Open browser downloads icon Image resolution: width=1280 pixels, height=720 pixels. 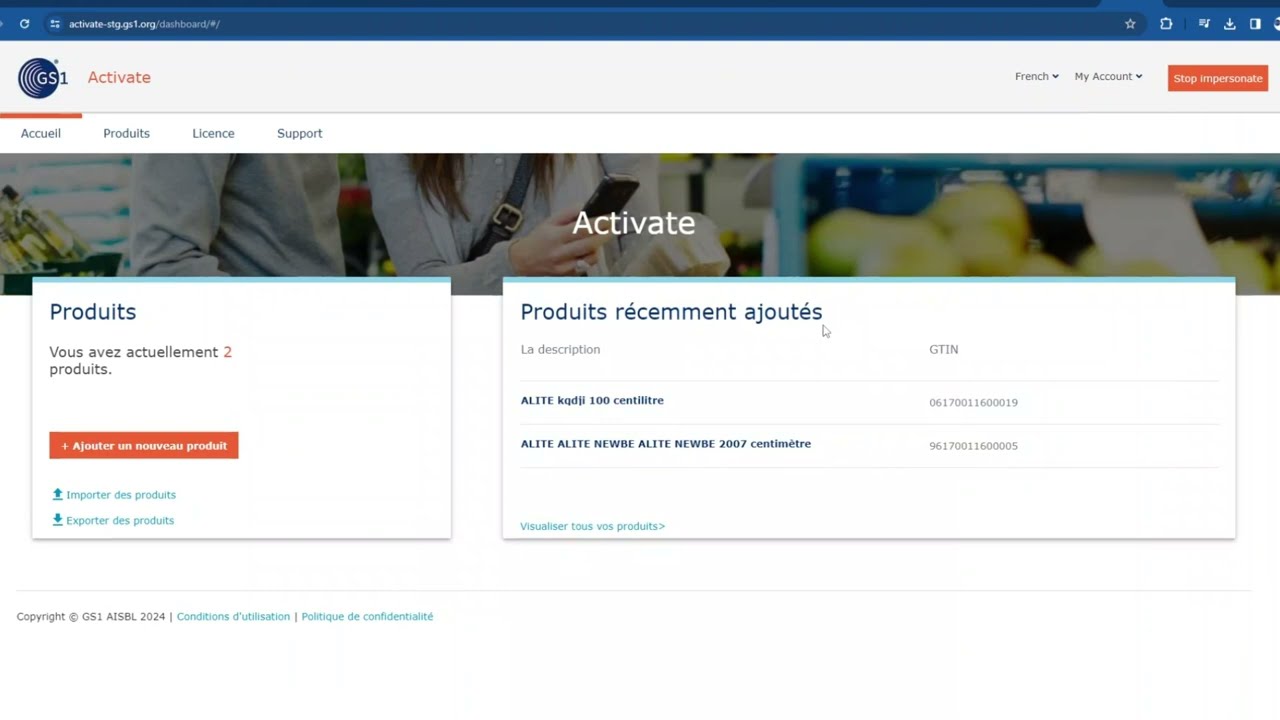point(1230,24)
